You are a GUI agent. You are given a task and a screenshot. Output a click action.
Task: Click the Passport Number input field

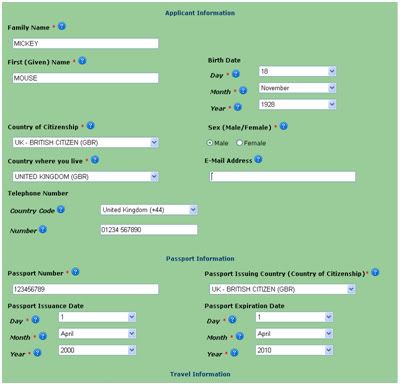coord(86,289)
